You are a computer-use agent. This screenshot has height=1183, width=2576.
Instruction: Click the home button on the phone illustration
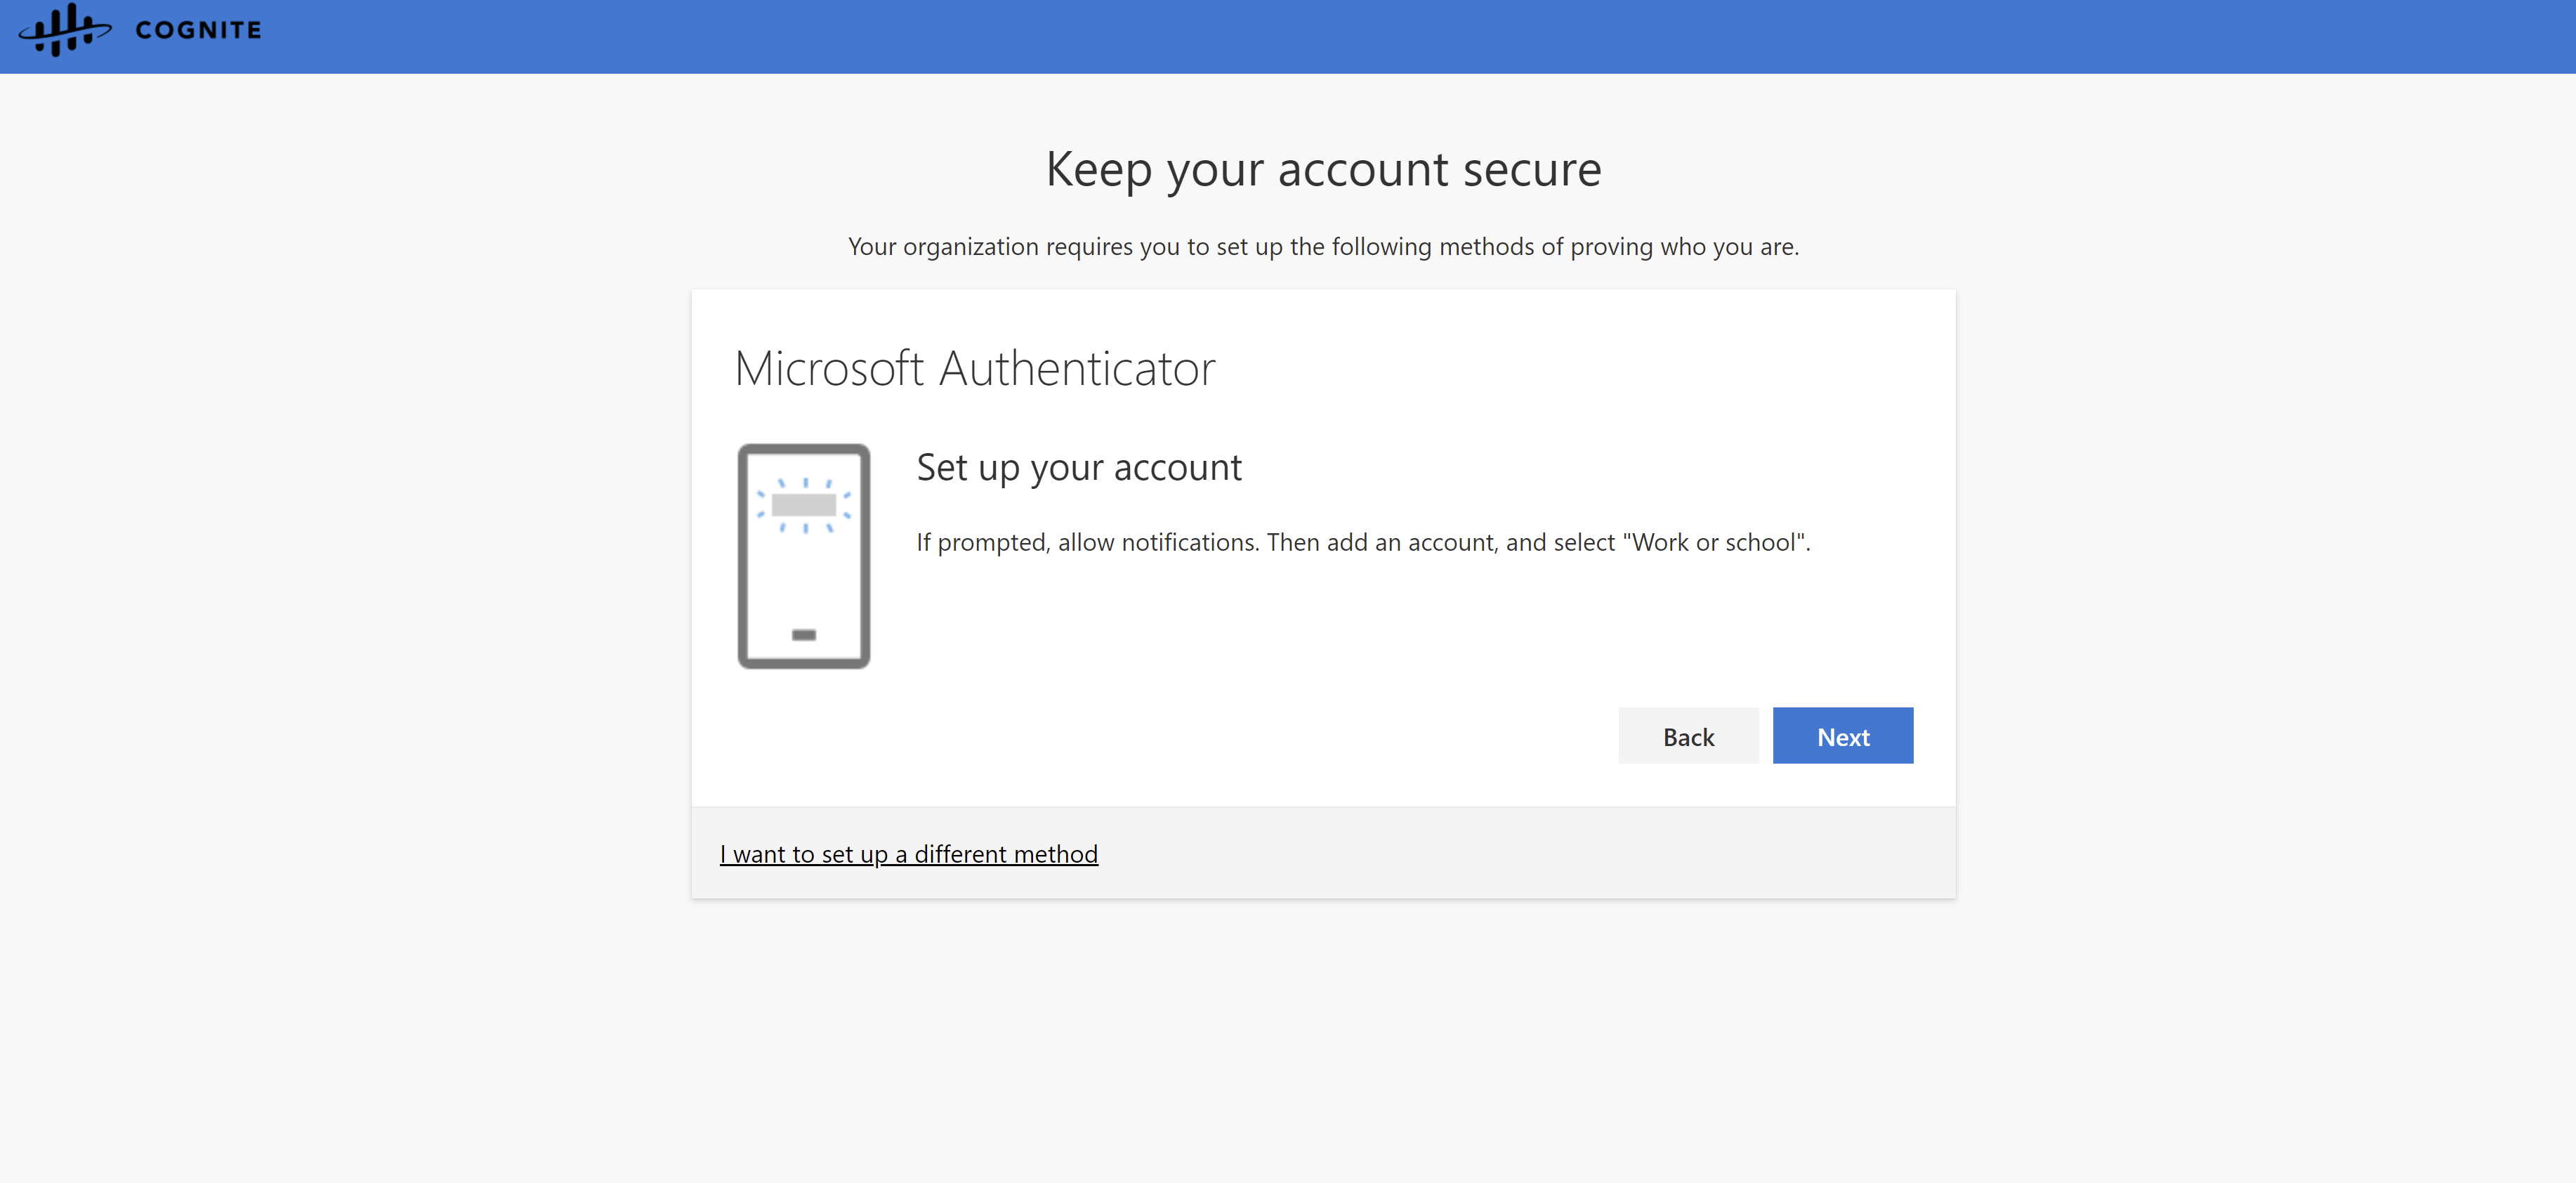[803, 635]
